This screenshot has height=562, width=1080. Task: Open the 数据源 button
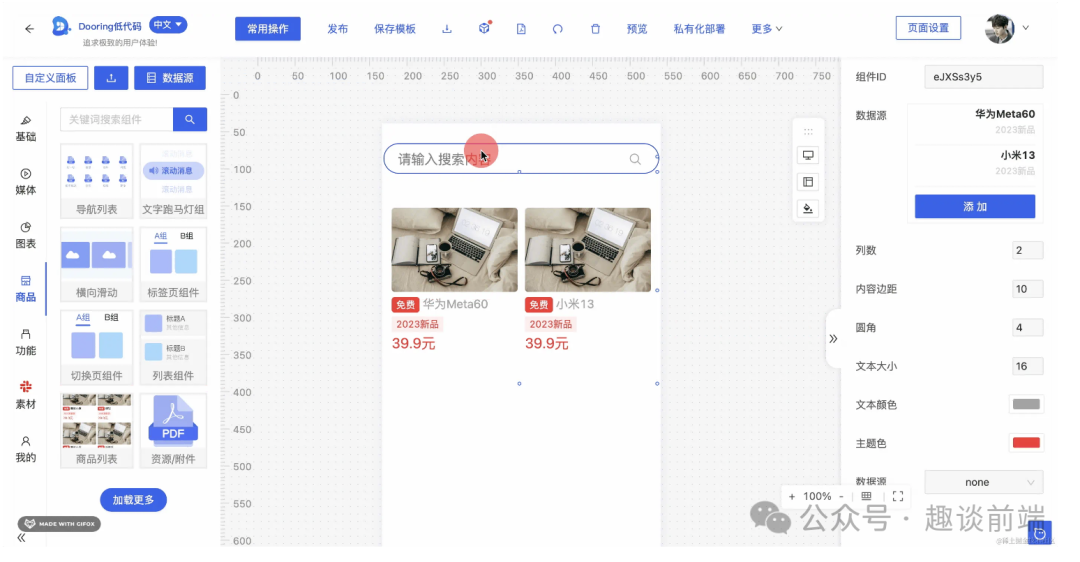(x=169, y=78)
